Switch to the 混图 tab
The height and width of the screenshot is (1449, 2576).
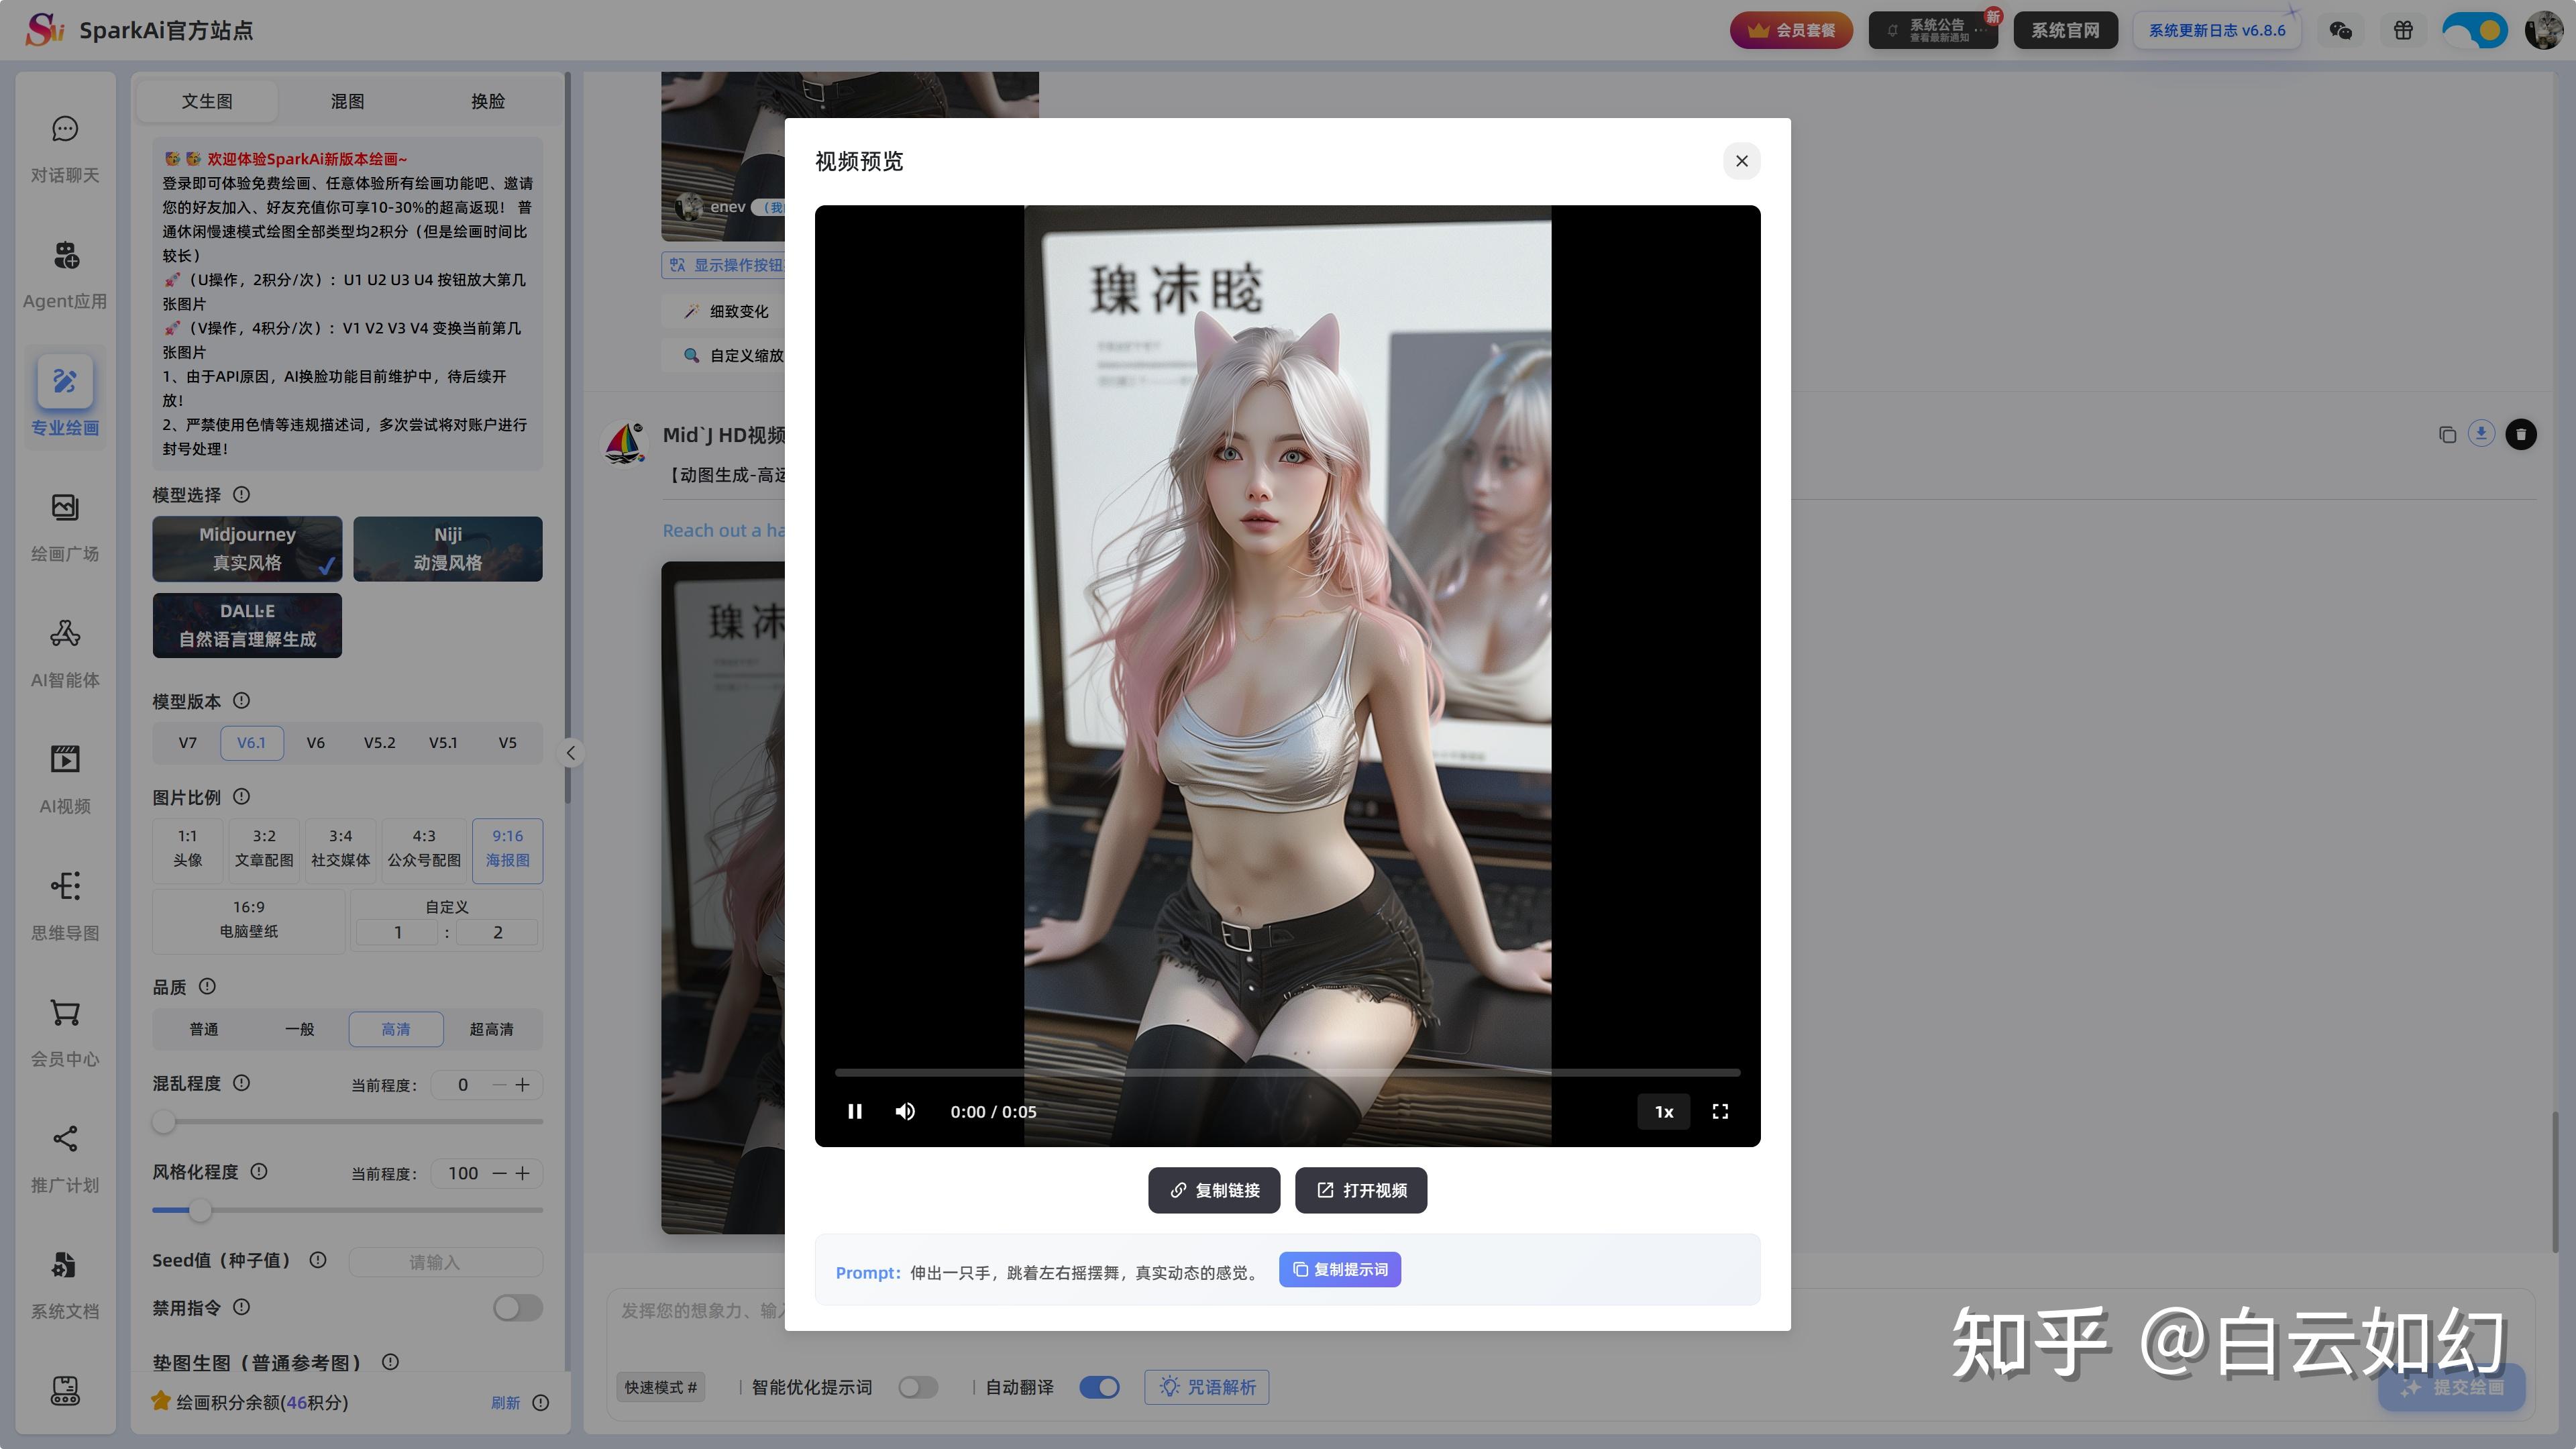click(x=347, y=101)
